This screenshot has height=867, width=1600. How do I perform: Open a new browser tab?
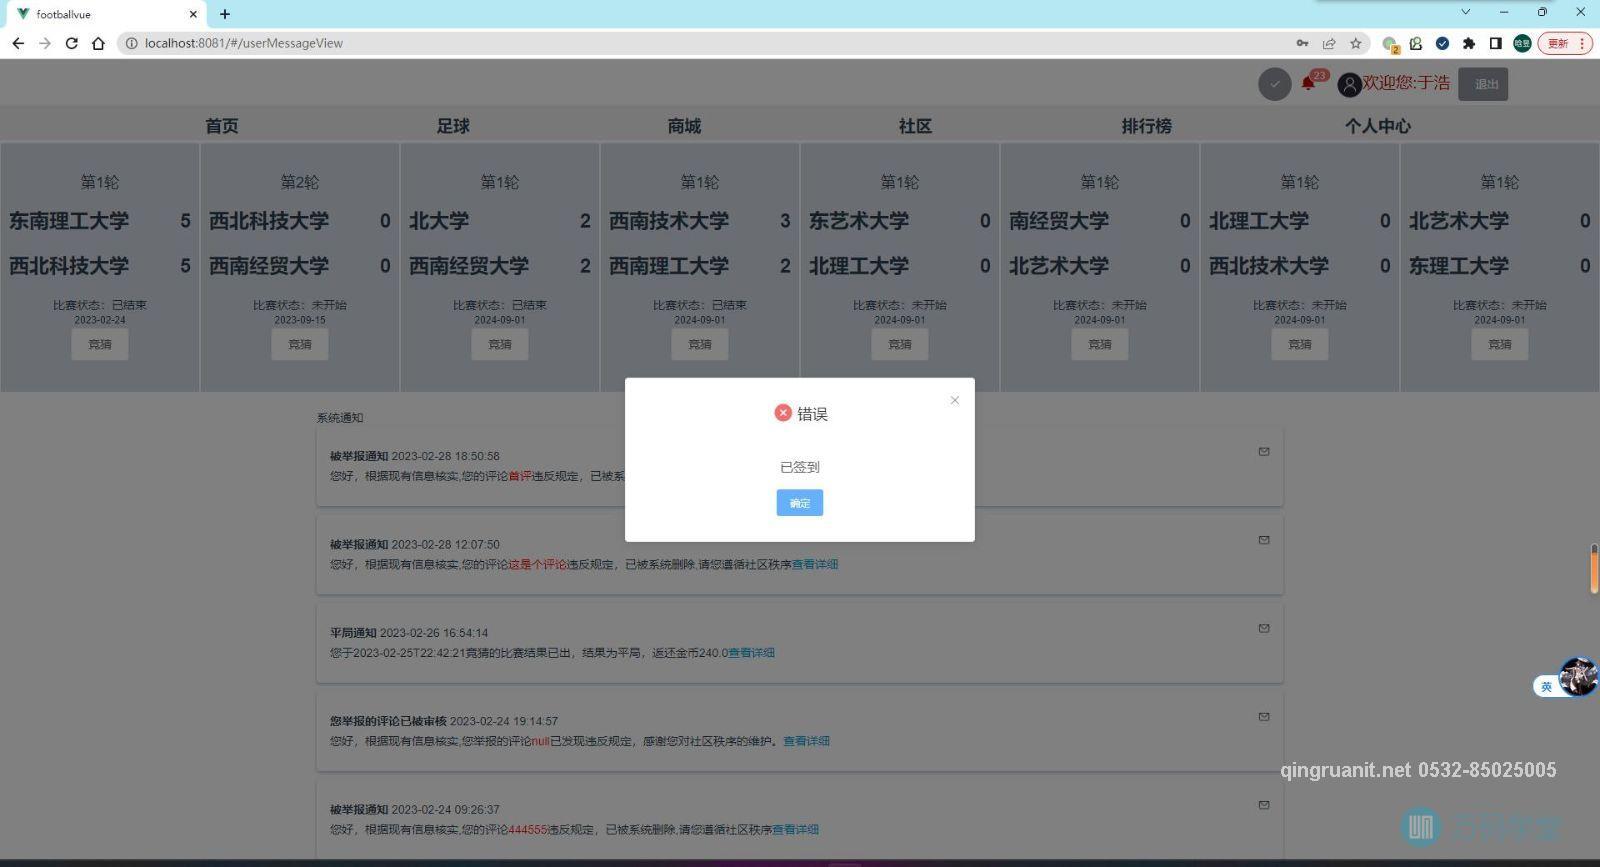point(225,14)
